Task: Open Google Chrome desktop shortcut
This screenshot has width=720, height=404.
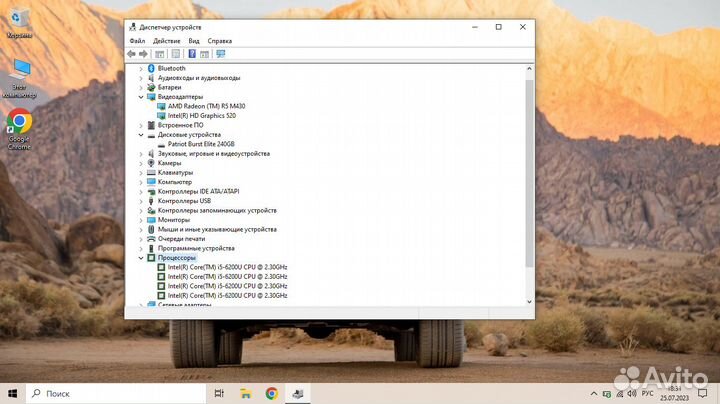Action: tap(19, 129)
